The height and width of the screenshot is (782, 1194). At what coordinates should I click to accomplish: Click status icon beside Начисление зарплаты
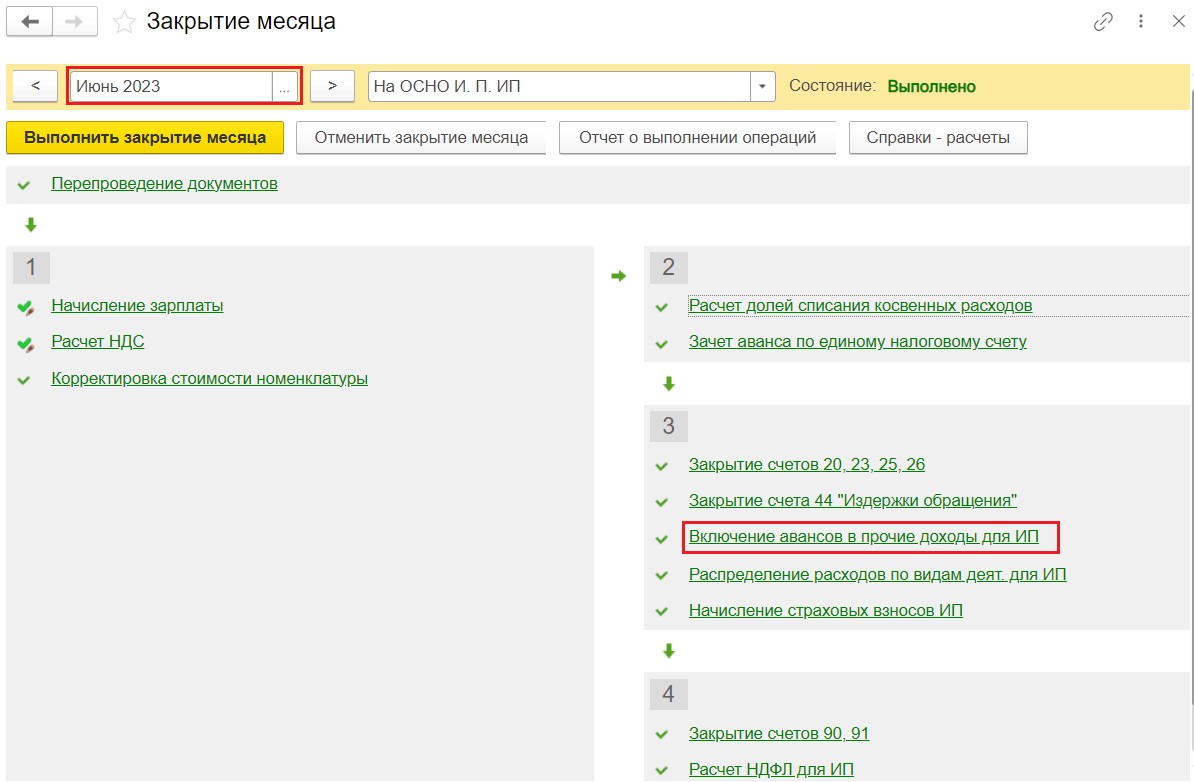pos(25,308)
